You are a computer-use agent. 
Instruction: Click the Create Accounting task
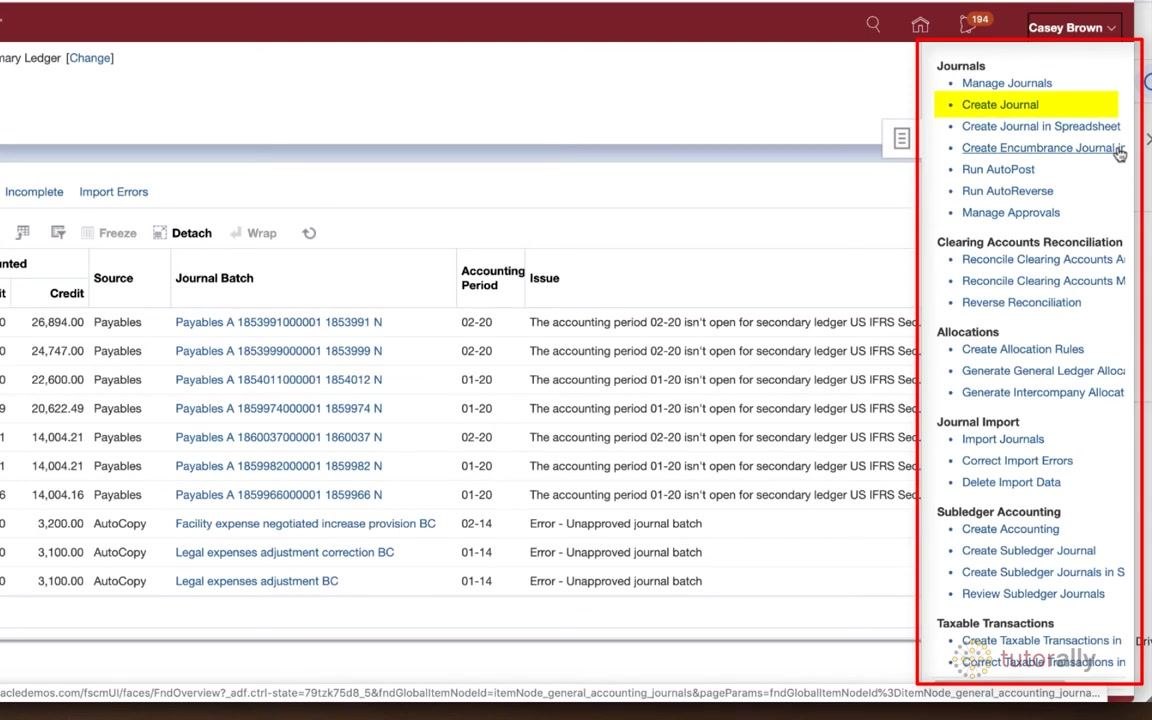pyautogui.click(x=1010, y=529)
